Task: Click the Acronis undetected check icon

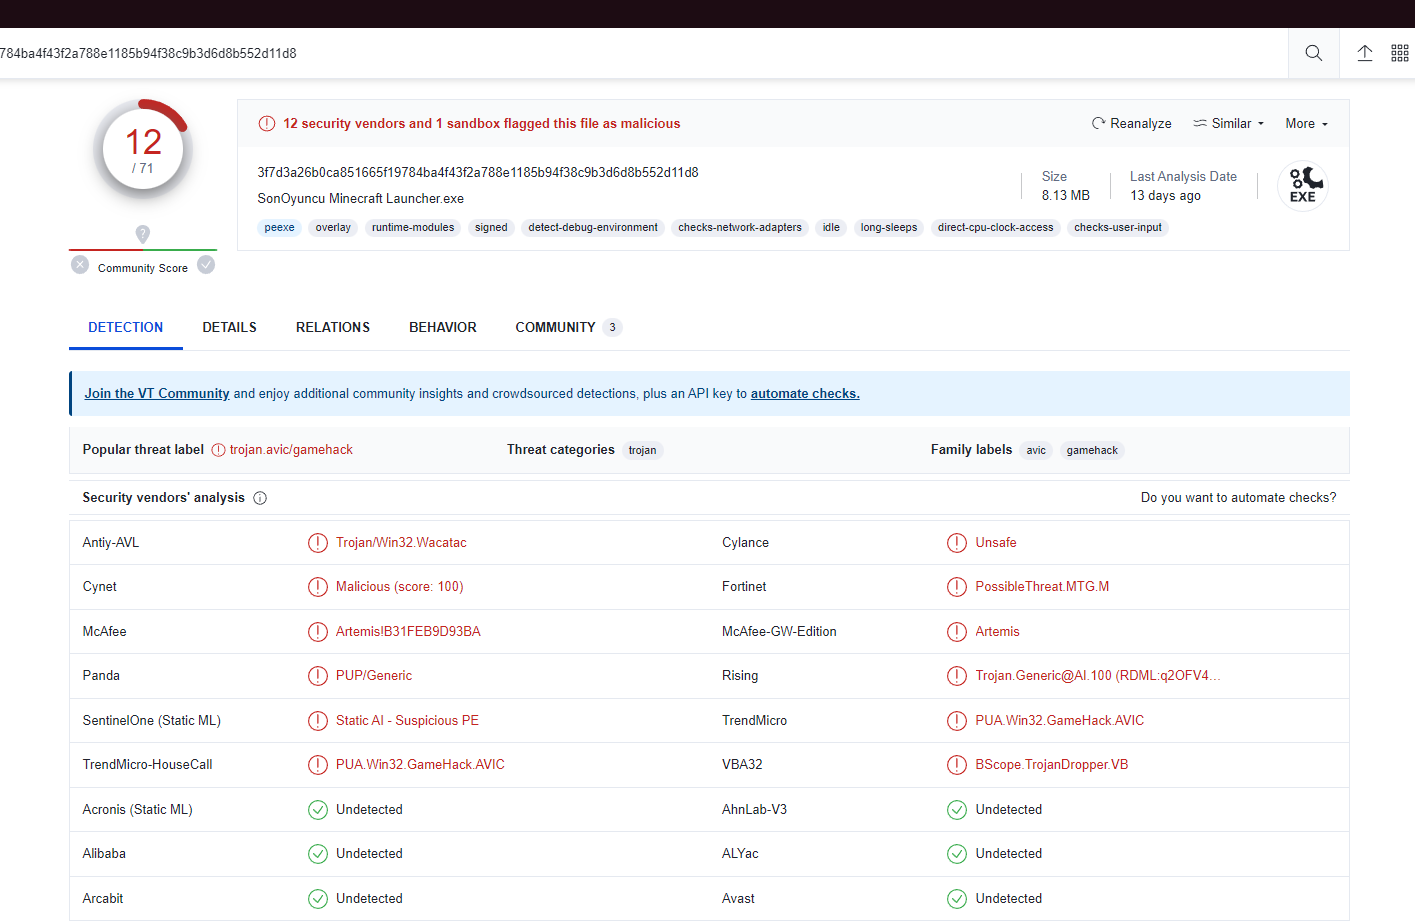Action: (x=318, y=810)
